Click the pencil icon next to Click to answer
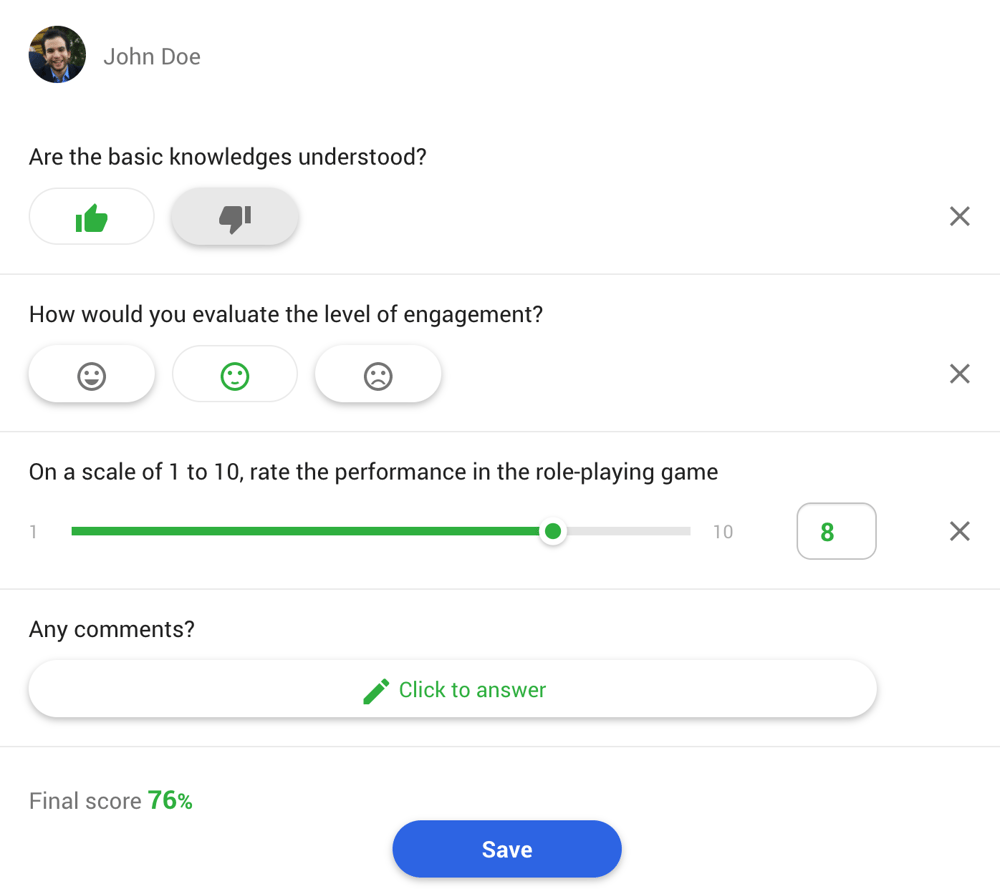The width and height of the screenshot is (1000, 889). point(376,690)
